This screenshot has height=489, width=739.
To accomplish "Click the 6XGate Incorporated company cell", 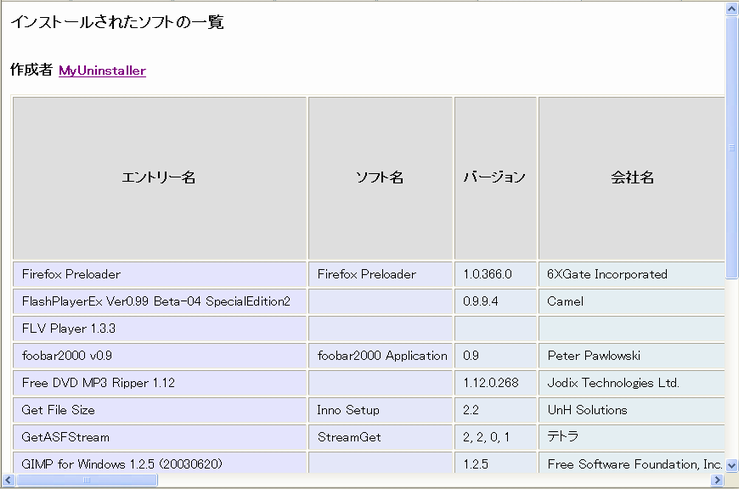I will pyautogui.click(x=632, y=274).
